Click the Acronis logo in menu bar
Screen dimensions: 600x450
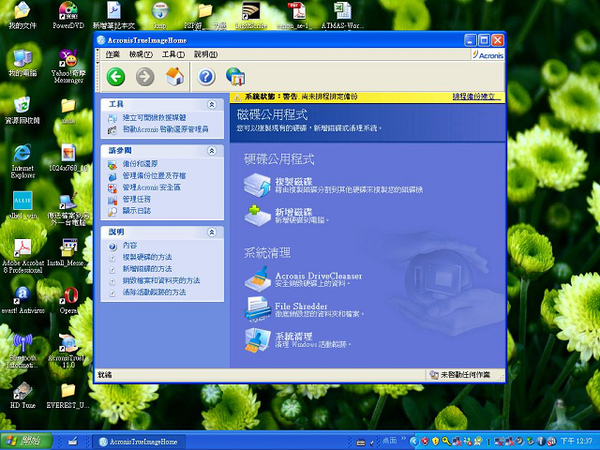[488, 55]
